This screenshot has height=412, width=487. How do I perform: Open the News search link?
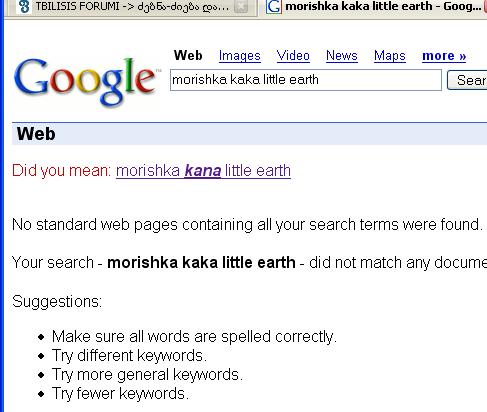click(342, 56)
